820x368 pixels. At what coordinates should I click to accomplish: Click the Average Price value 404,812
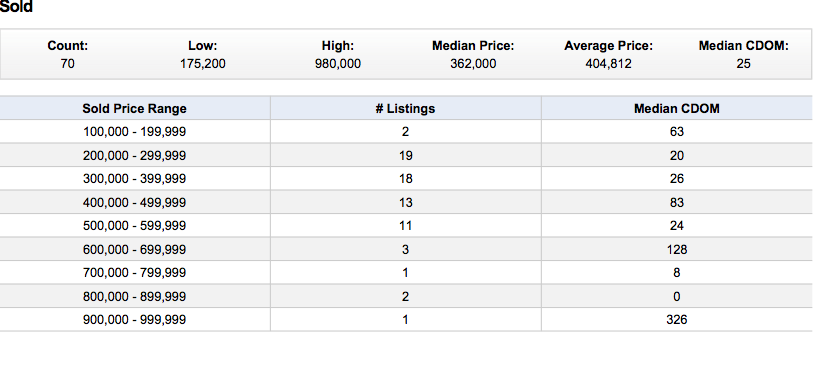(x=608, y=64)
